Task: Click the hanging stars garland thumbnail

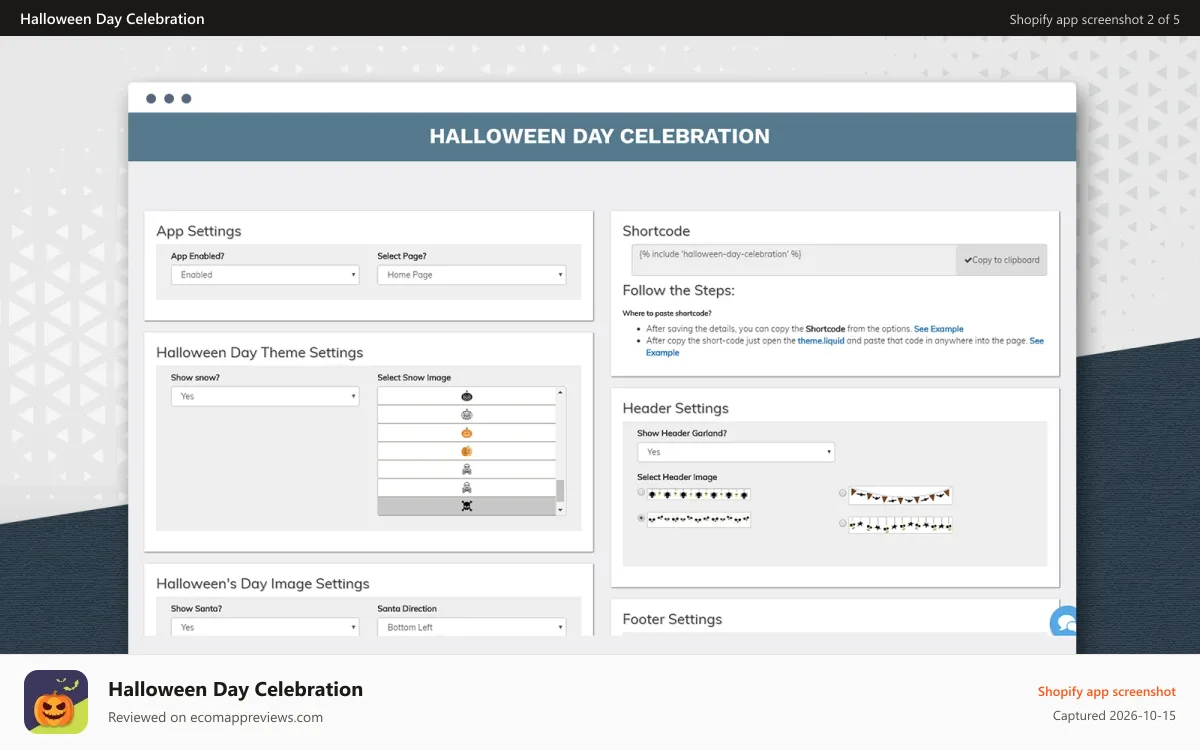Action: point(900,524)
